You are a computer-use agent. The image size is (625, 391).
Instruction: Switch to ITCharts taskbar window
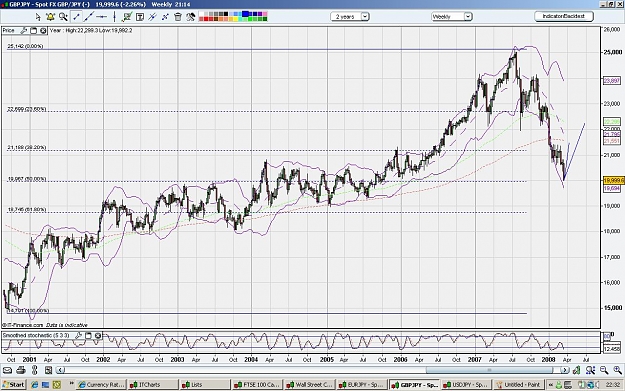coord(153,385)
